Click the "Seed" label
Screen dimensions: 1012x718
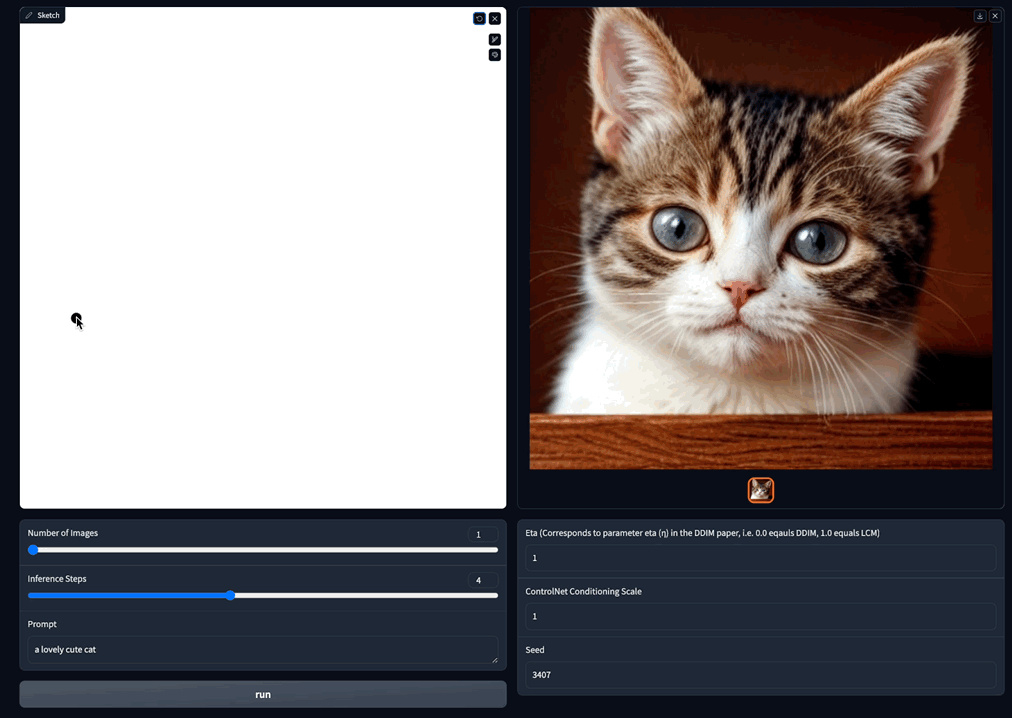click(x=534, y=650)
